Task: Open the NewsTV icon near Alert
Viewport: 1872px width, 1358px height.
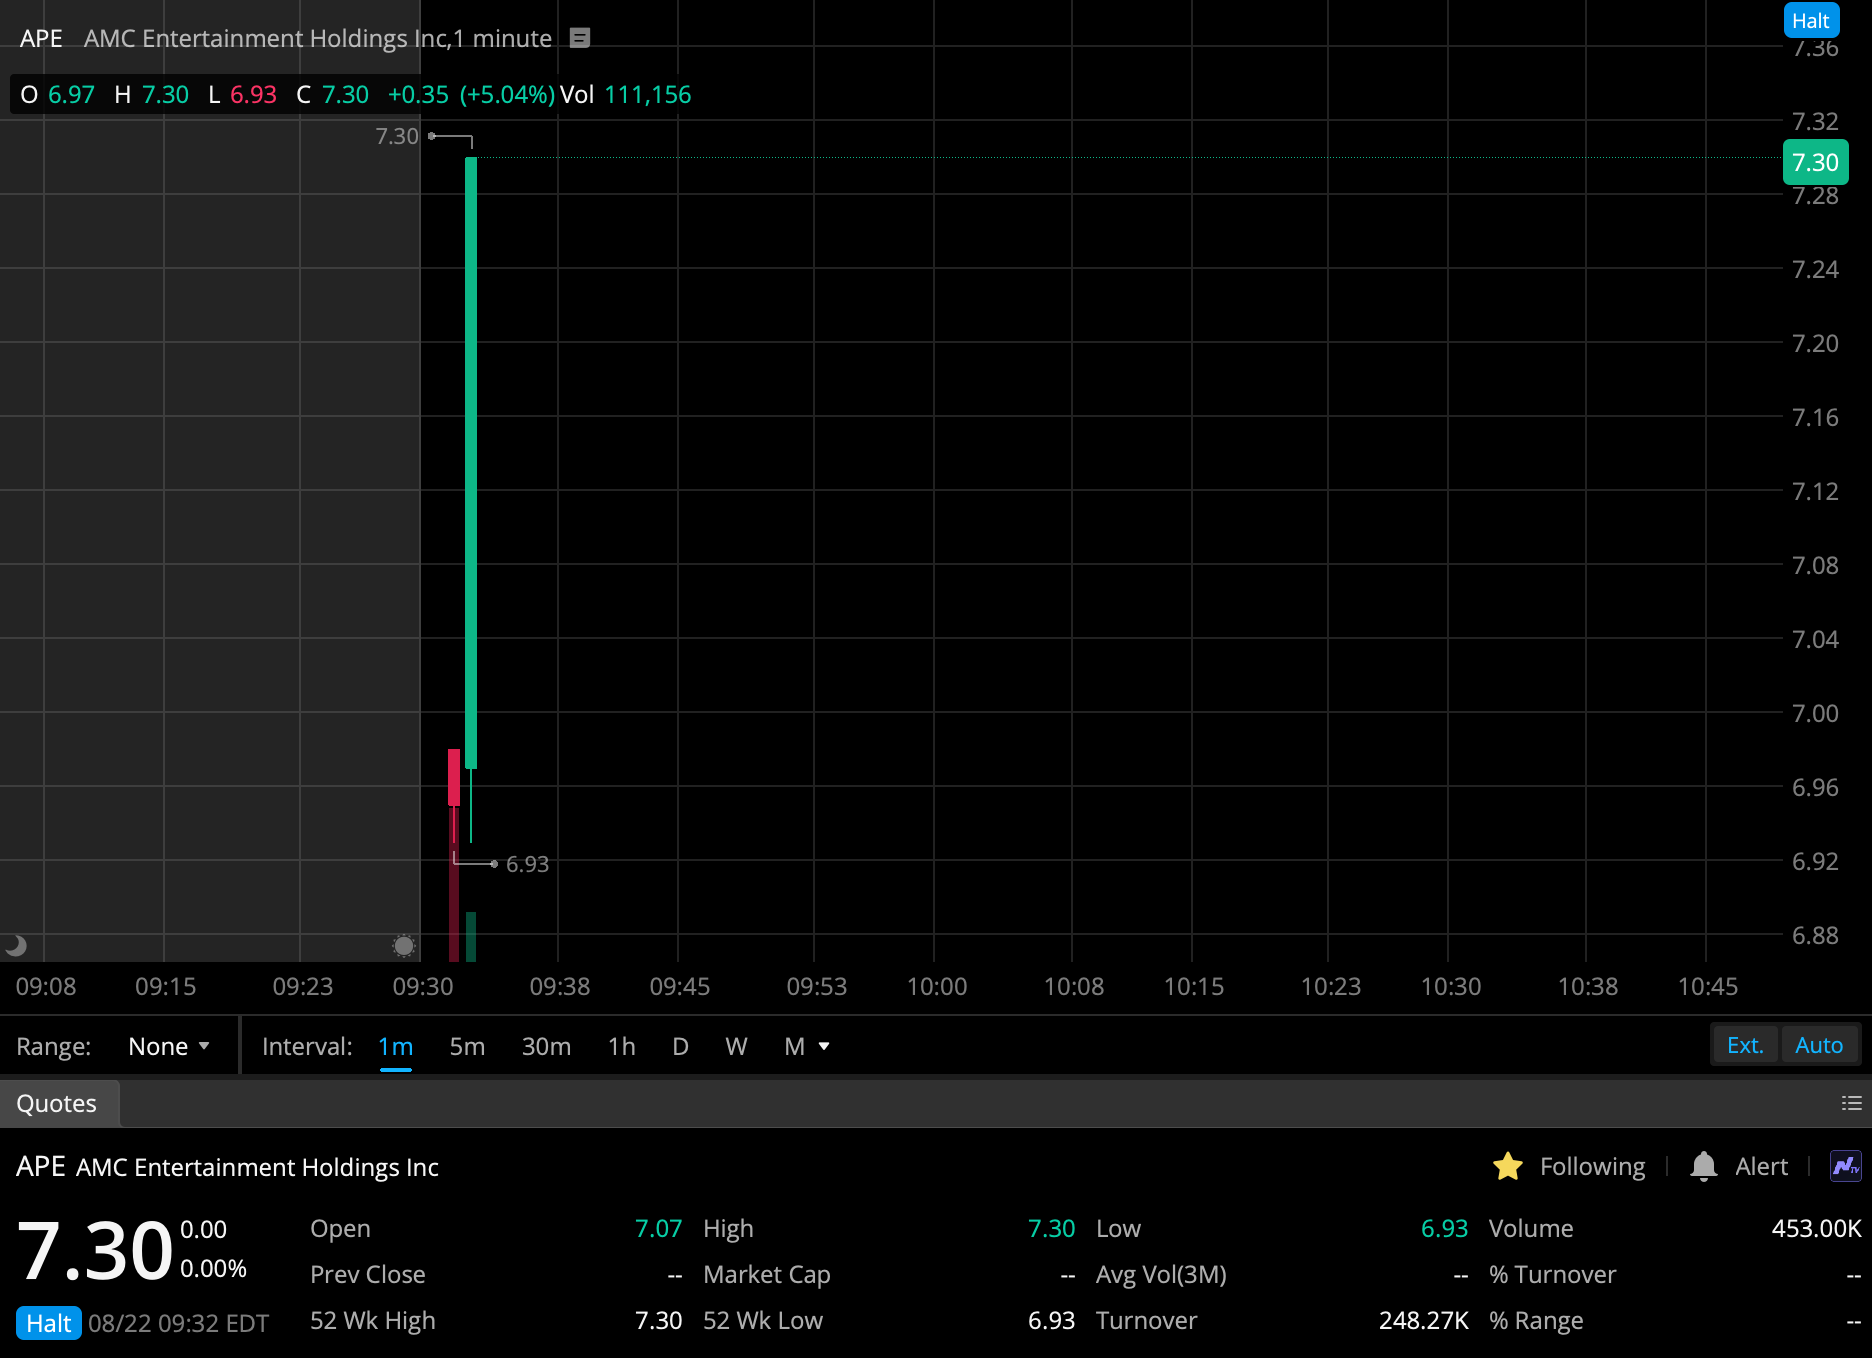Action: [1846, 1166]
